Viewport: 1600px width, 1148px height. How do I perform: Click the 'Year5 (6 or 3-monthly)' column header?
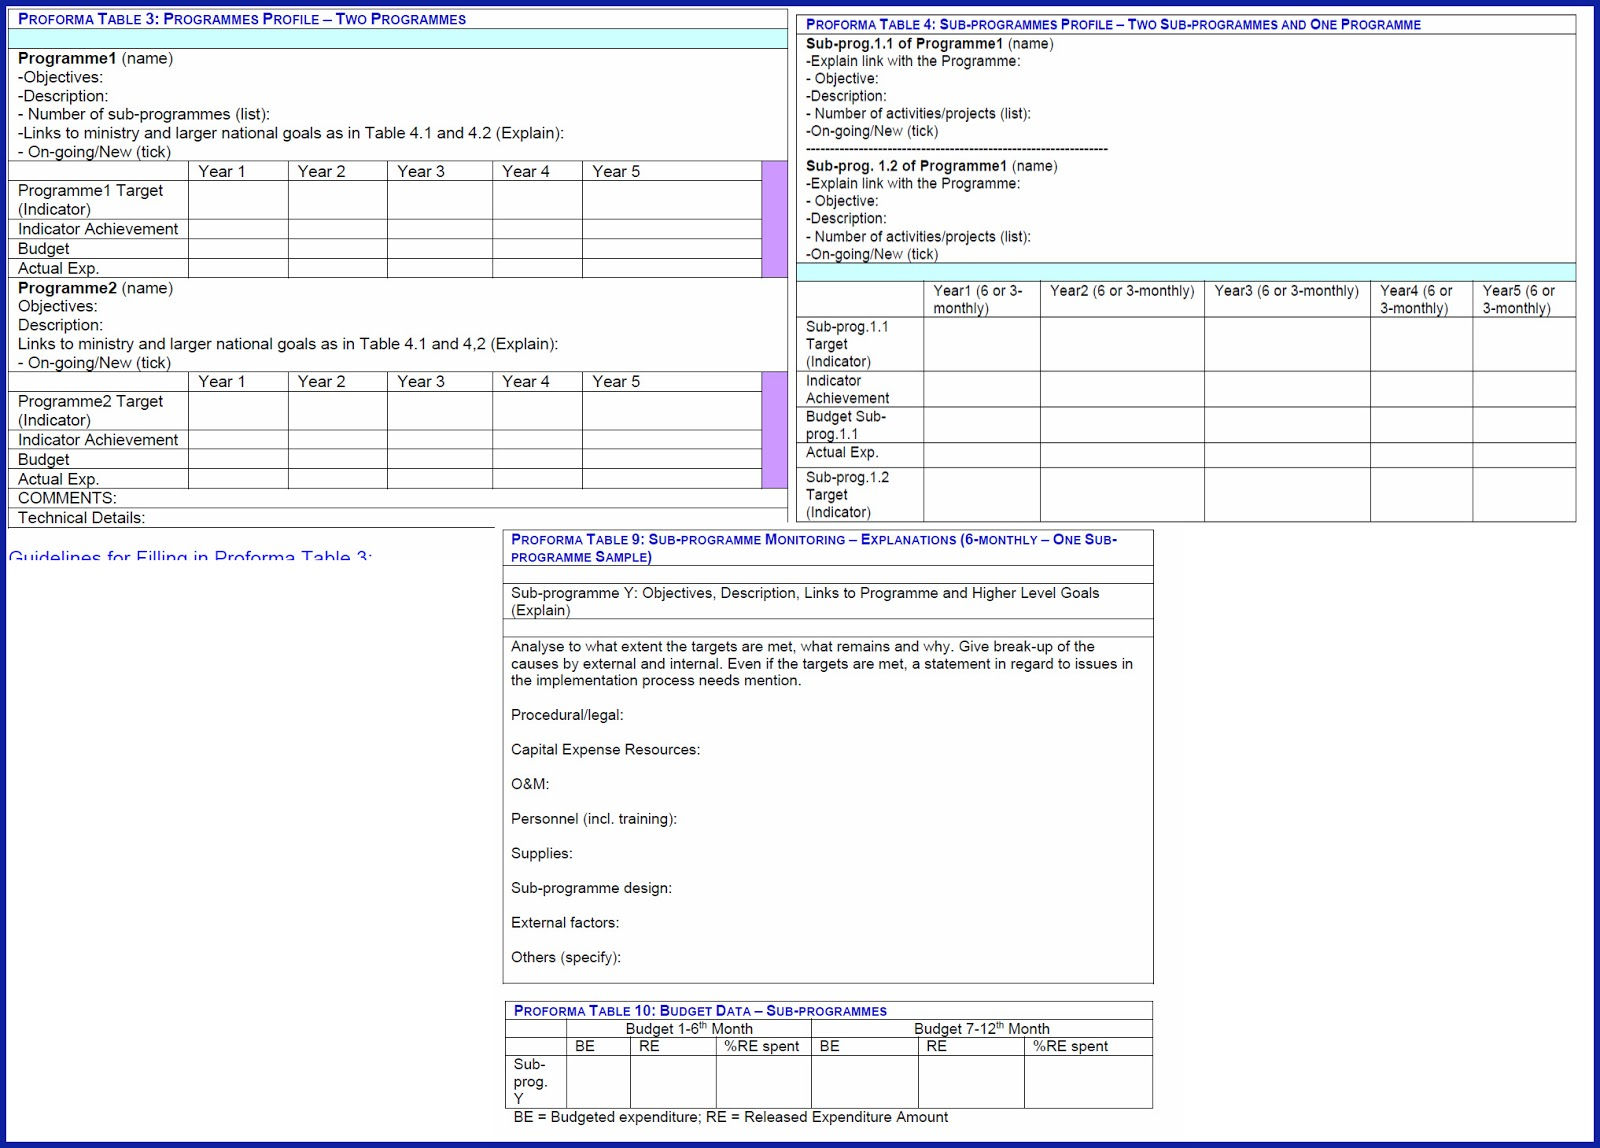[1524, 299]
